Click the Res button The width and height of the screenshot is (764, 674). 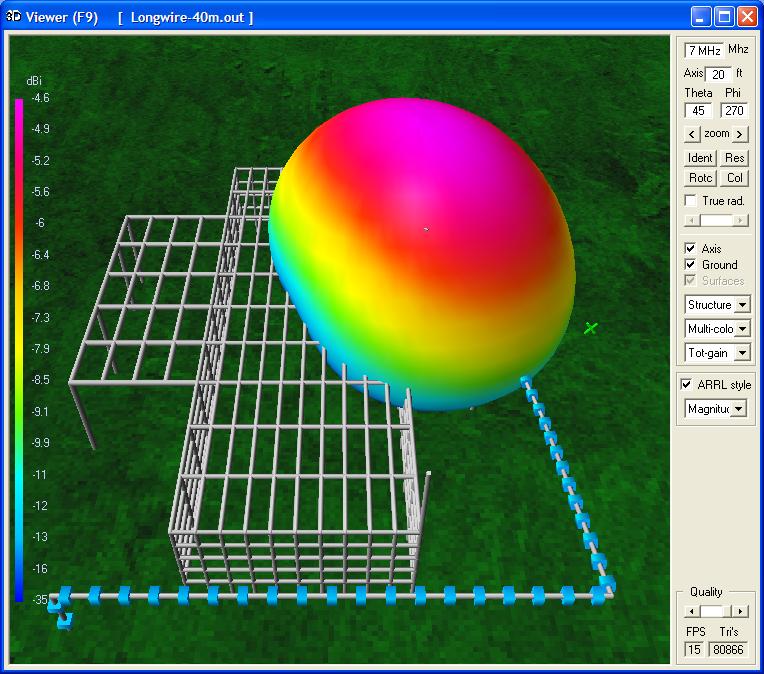click(734, 158)
